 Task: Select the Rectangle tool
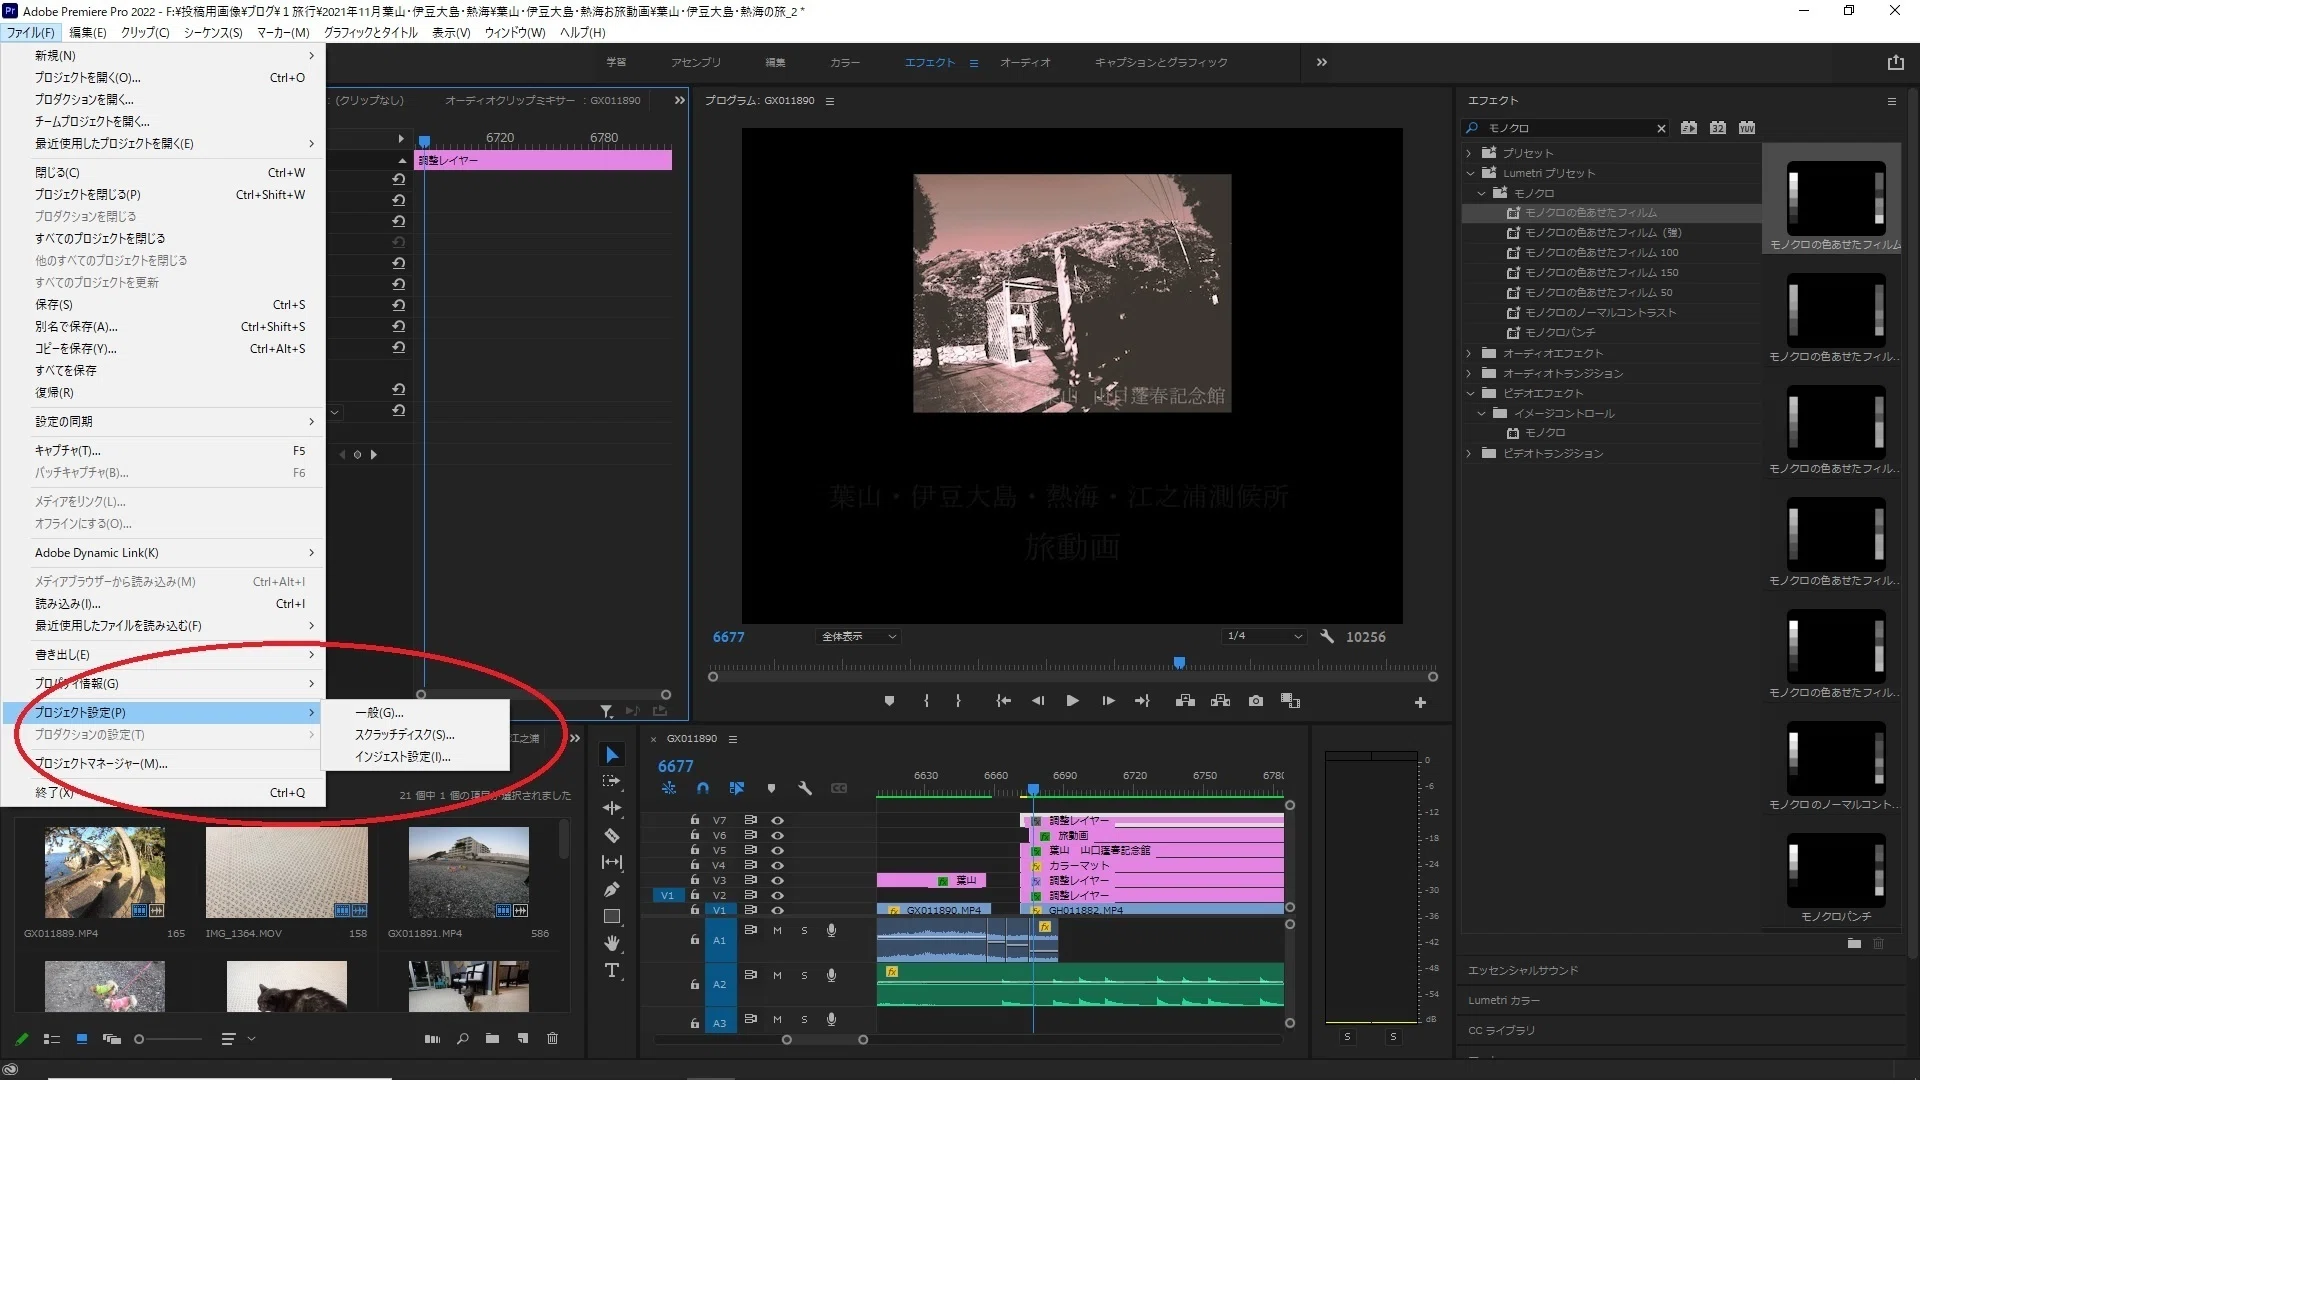click(x=612, y=916)
